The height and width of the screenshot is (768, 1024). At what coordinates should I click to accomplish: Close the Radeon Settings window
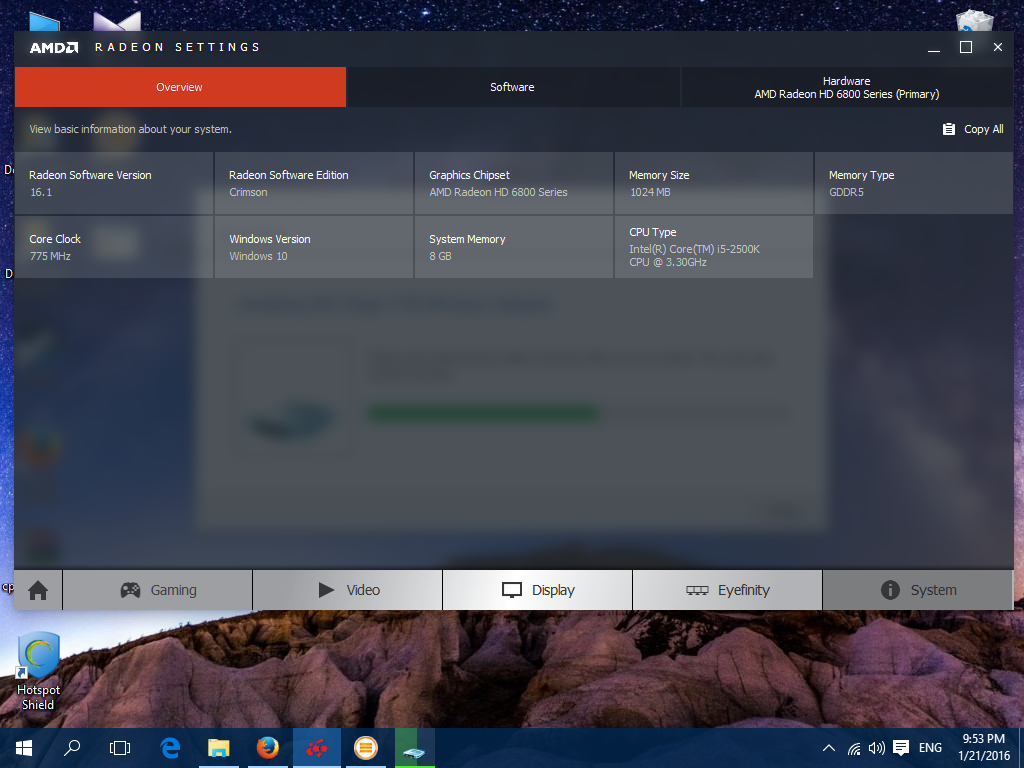998,47
